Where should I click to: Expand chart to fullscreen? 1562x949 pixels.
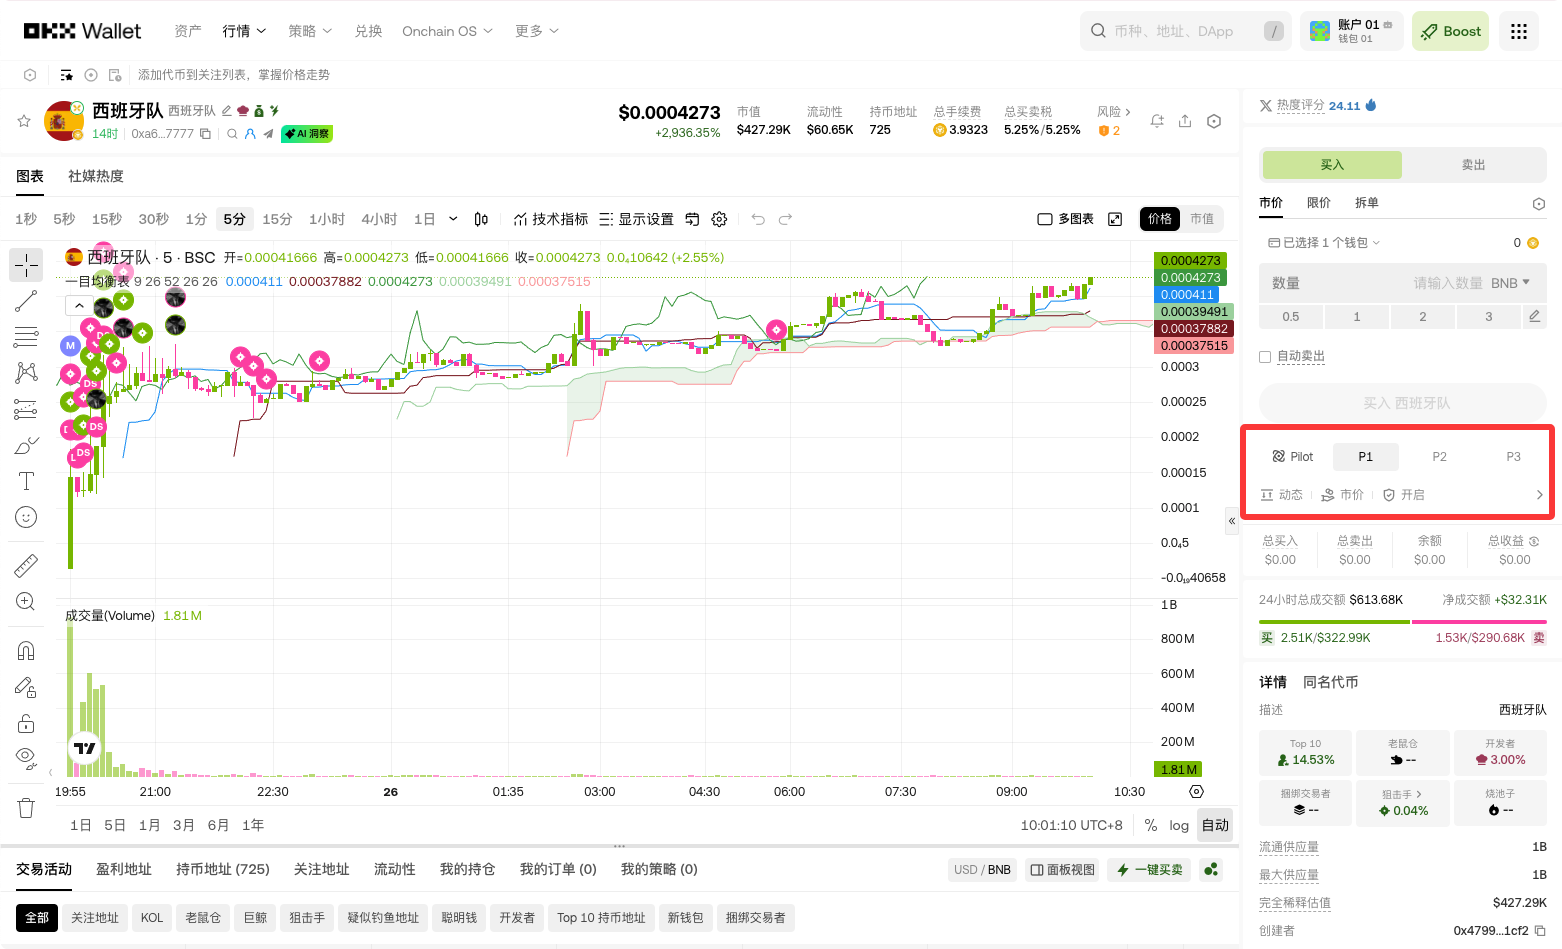pyautogui.click(x=1115, y=219)
